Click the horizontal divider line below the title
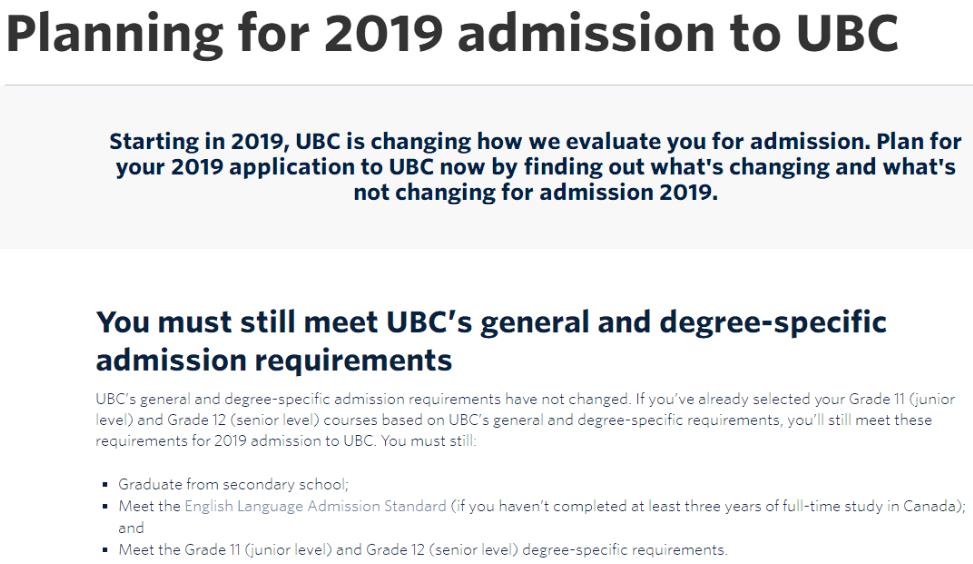Screen dimensions: 973x564 (x=486, y=85)
